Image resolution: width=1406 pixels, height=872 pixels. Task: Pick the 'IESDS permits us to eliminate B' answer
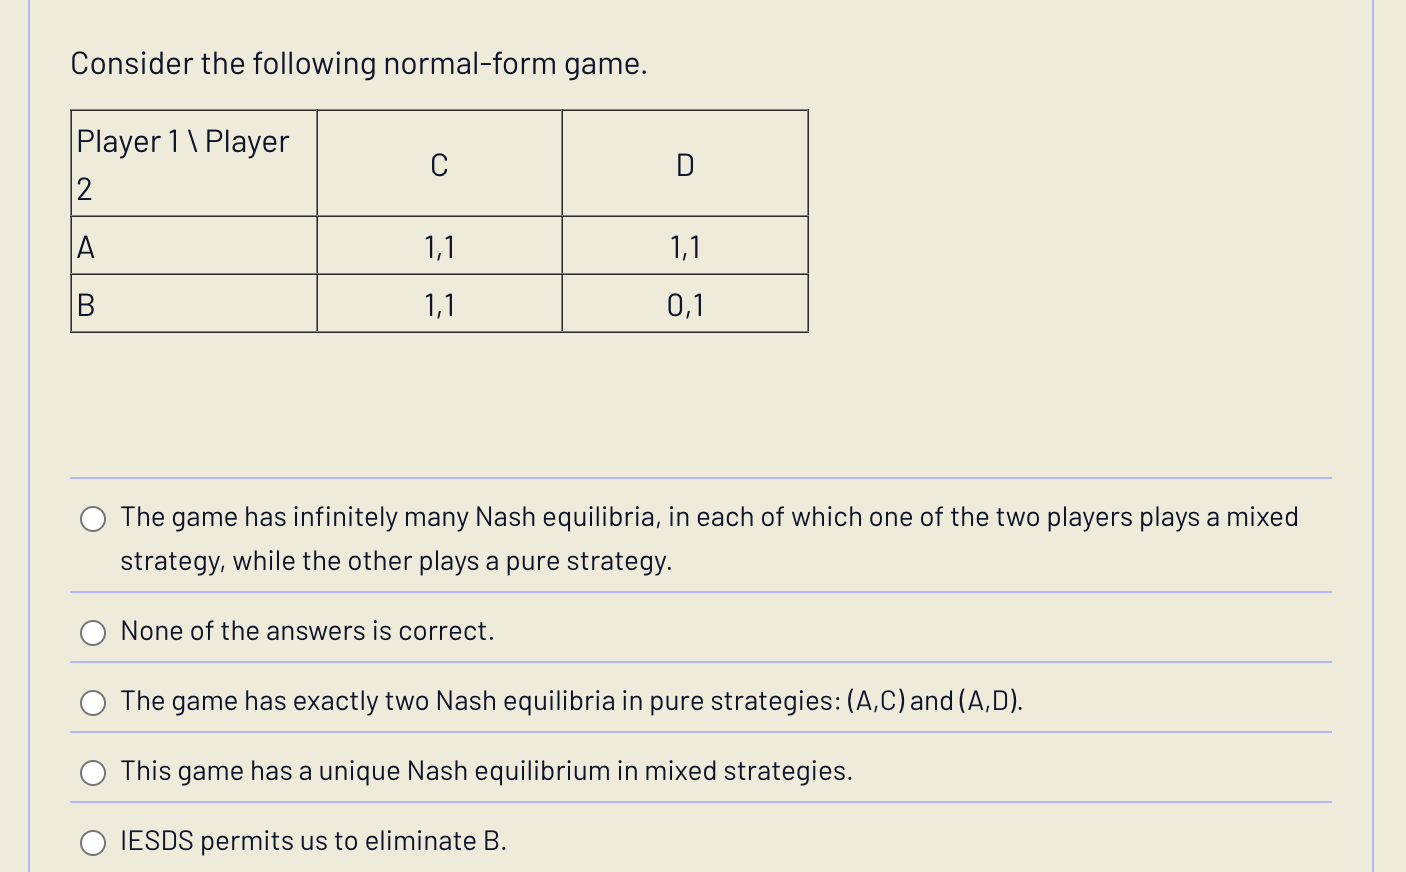[92, 842]
